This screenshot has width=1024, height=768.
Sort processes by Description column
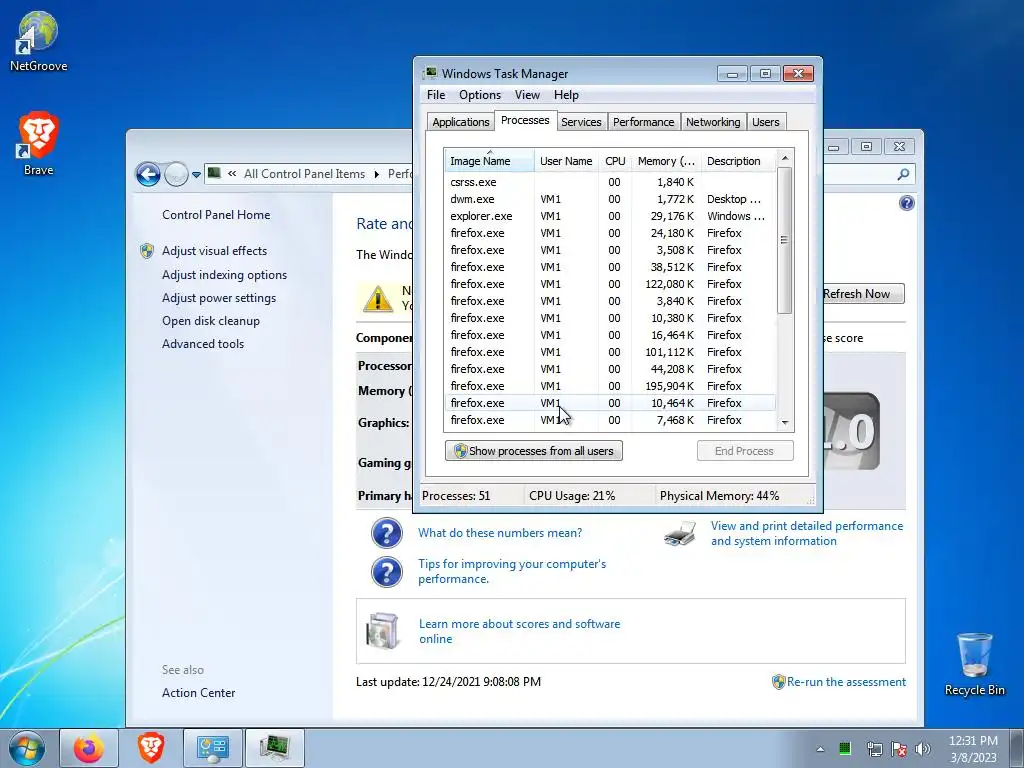point(738,161)
